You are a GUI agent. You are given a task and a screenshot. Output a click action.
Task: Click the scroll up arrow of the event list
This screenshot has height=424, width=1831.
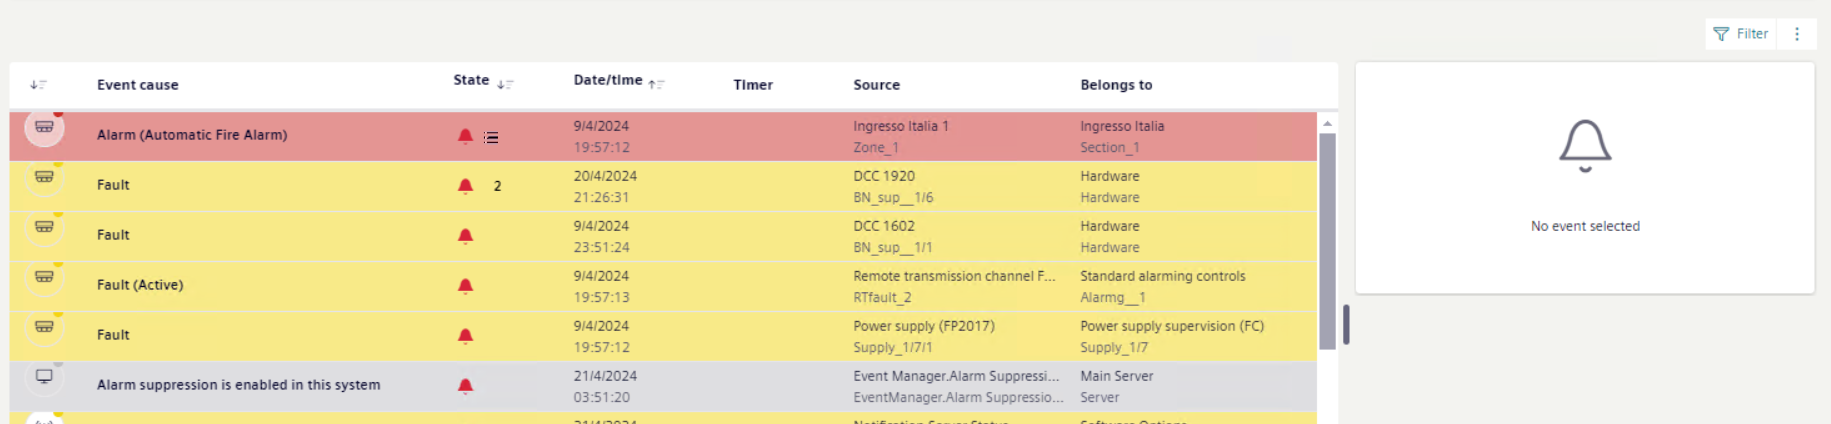[1327, 123]
